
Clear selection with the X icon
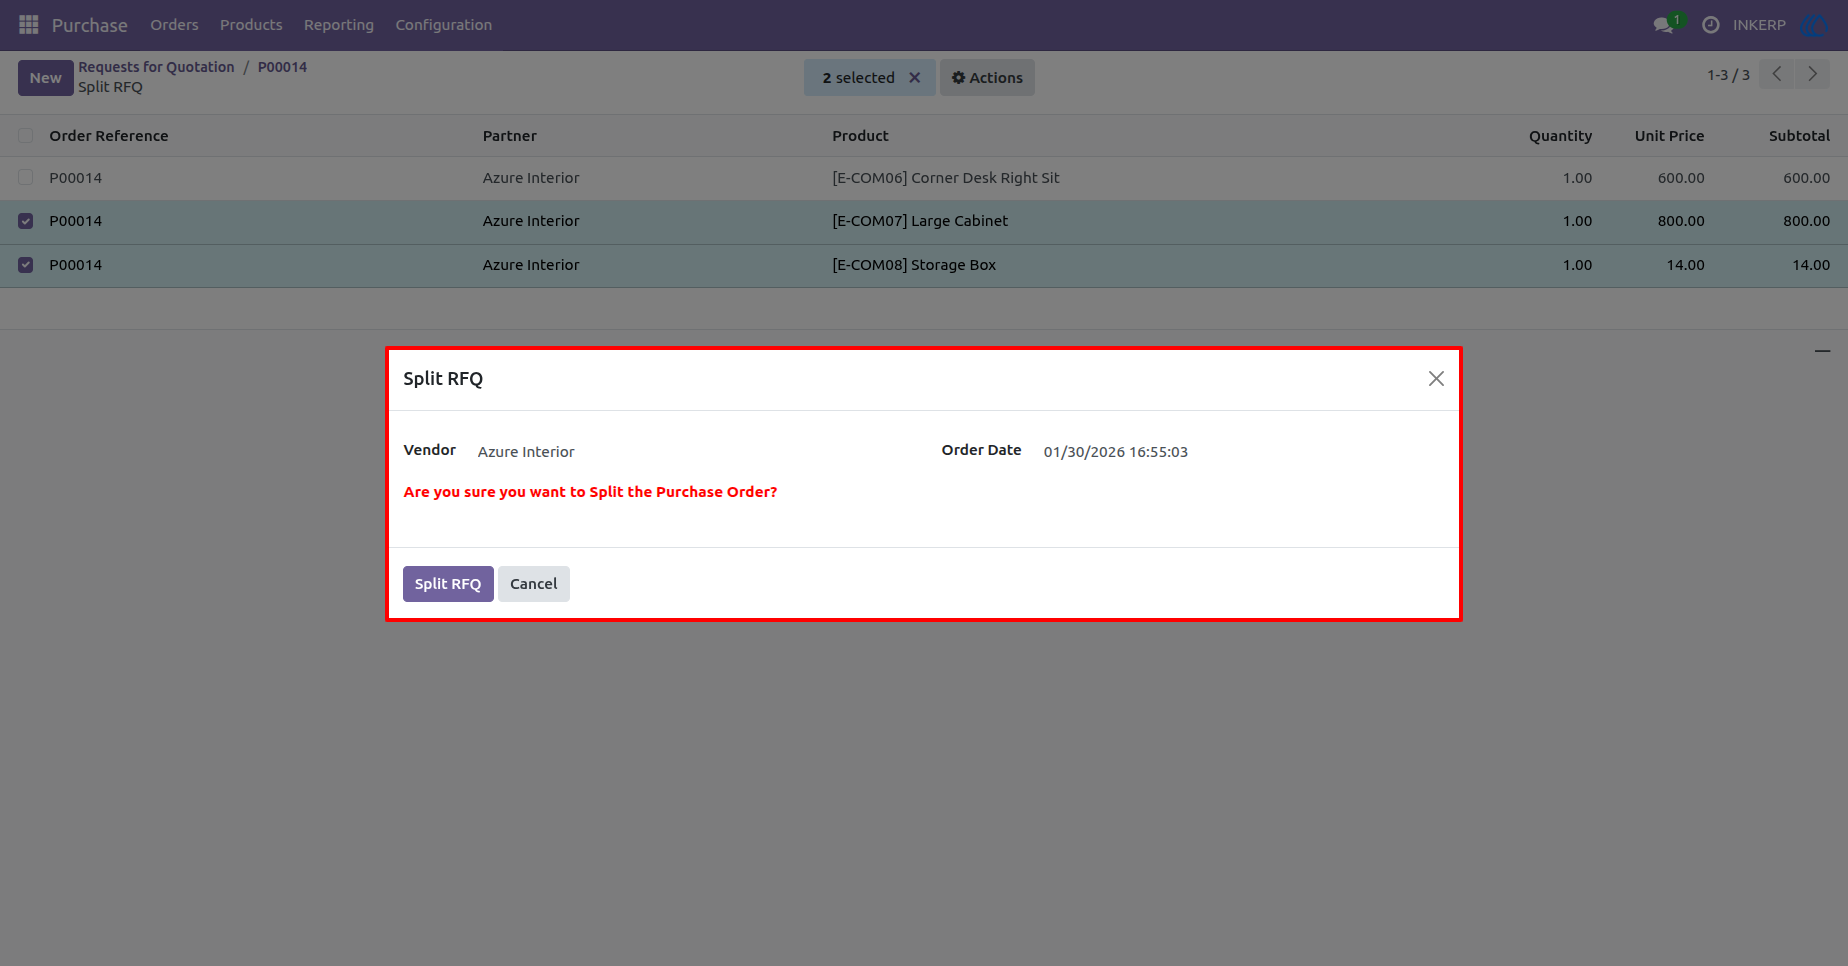coord(914,78)
